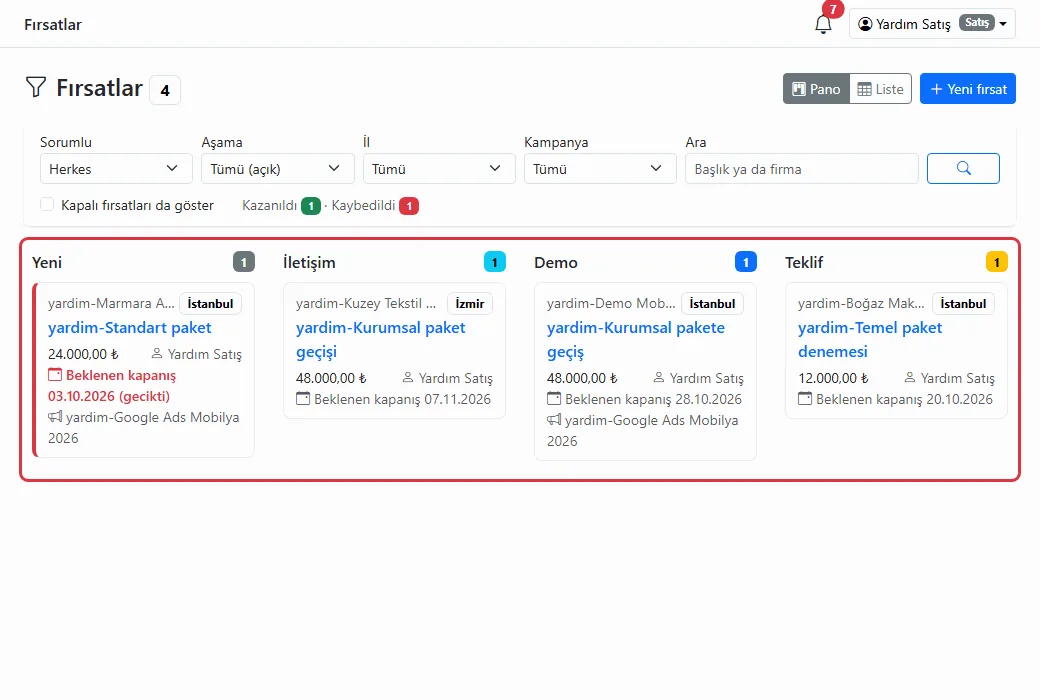Click the Yeni column header

pos(47,262)
